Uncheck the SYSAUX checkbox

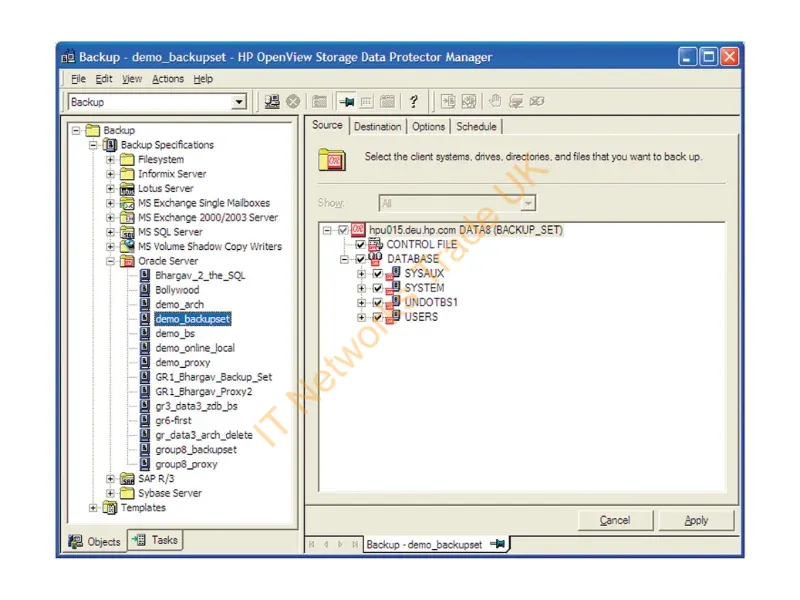click(x=378, y=274)
